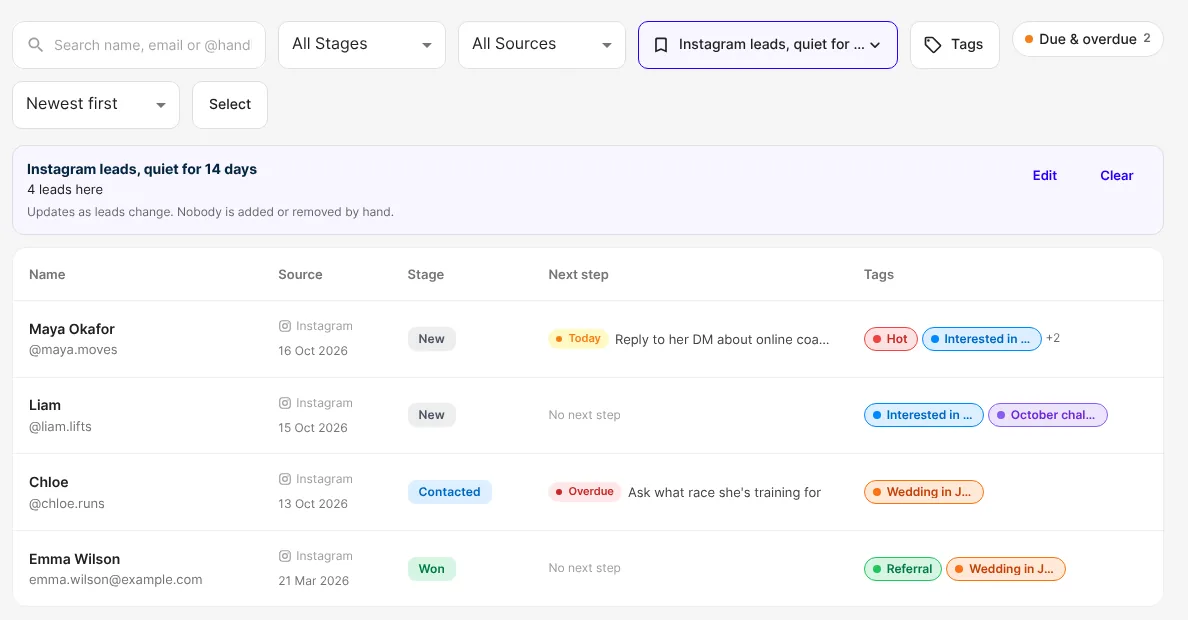Click the Stage column header
The image size is (1188, 620).
pos(426,274)
